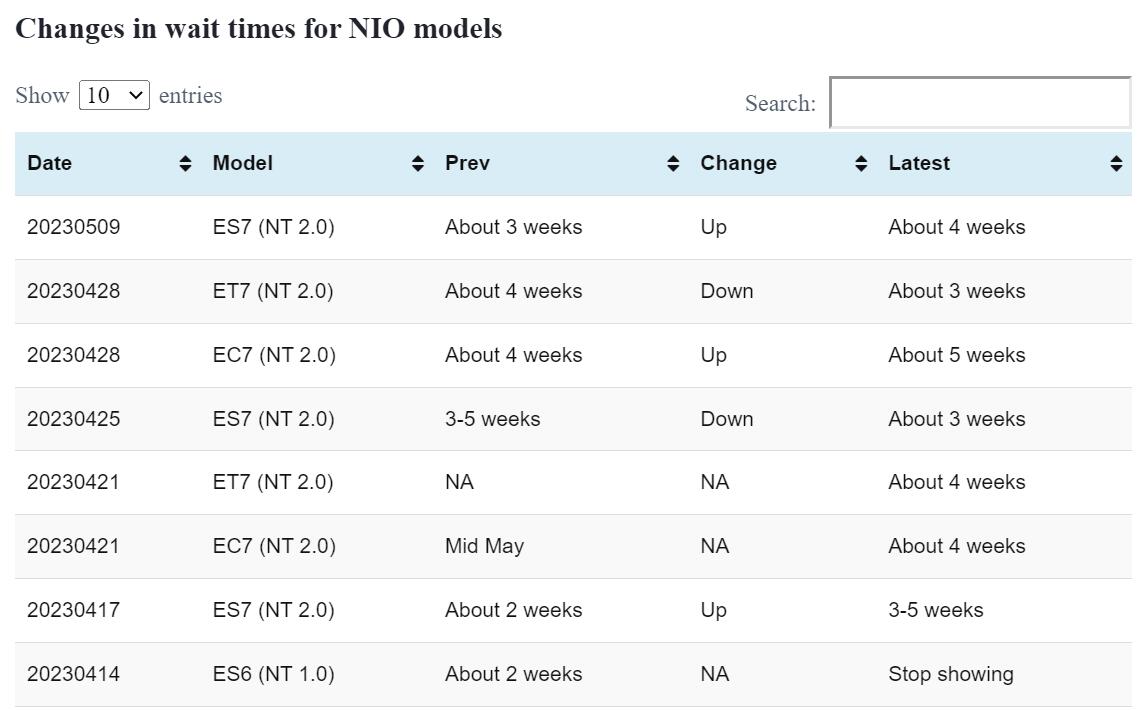This screenshot has width=1137, height=710.
Task: Click the ES6 (NT 1.0) model cell
Action: [x=273, y=675]
